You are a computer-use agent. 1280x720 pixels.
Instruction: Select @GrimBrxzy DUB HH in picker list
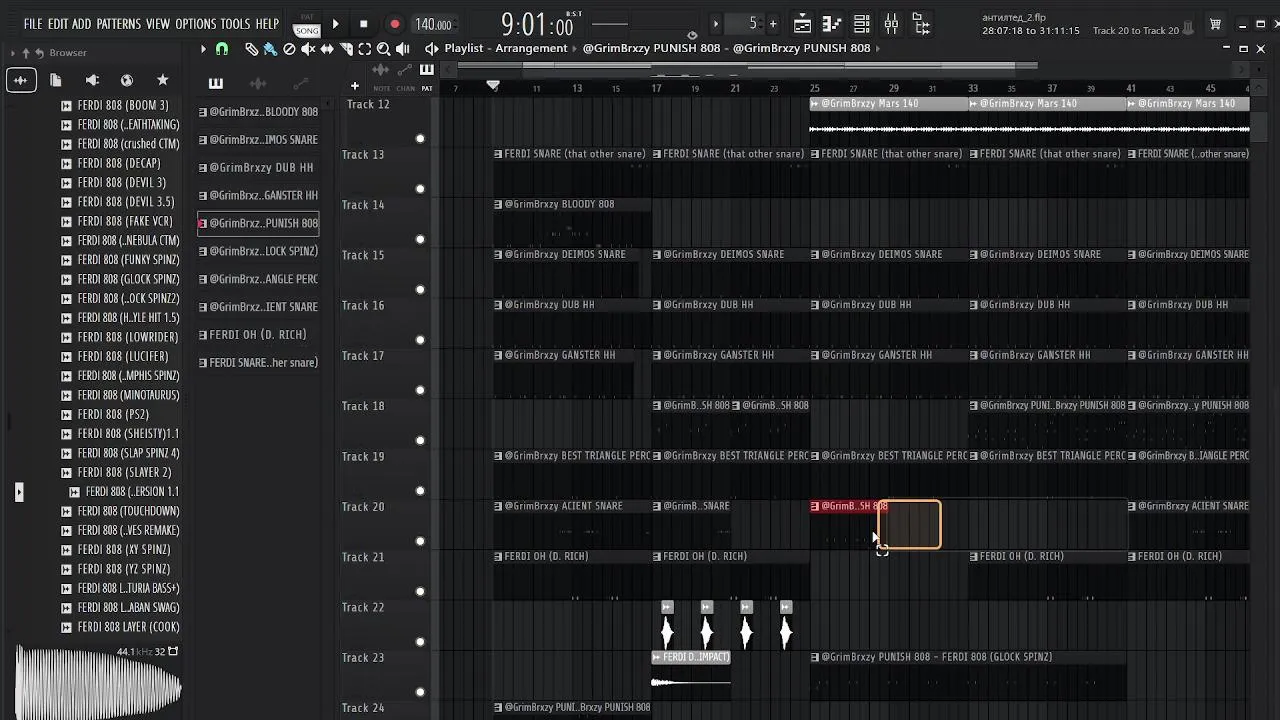click(258, 167)
